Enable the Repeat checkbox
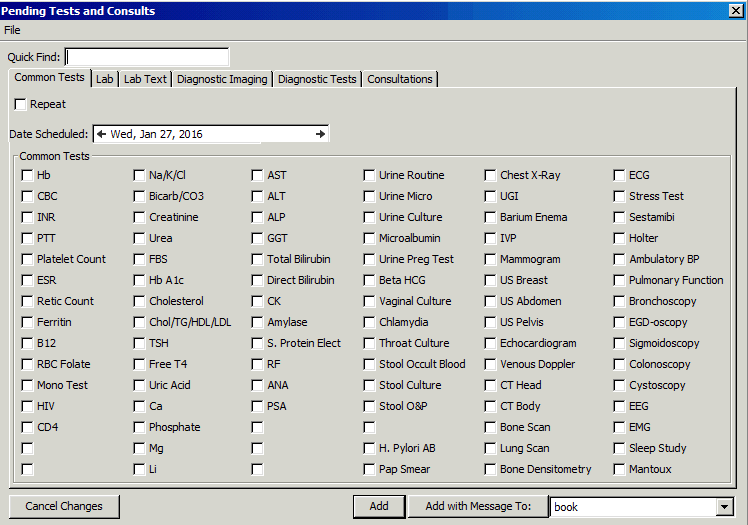 pyautogui.click(x=20, y=104)
